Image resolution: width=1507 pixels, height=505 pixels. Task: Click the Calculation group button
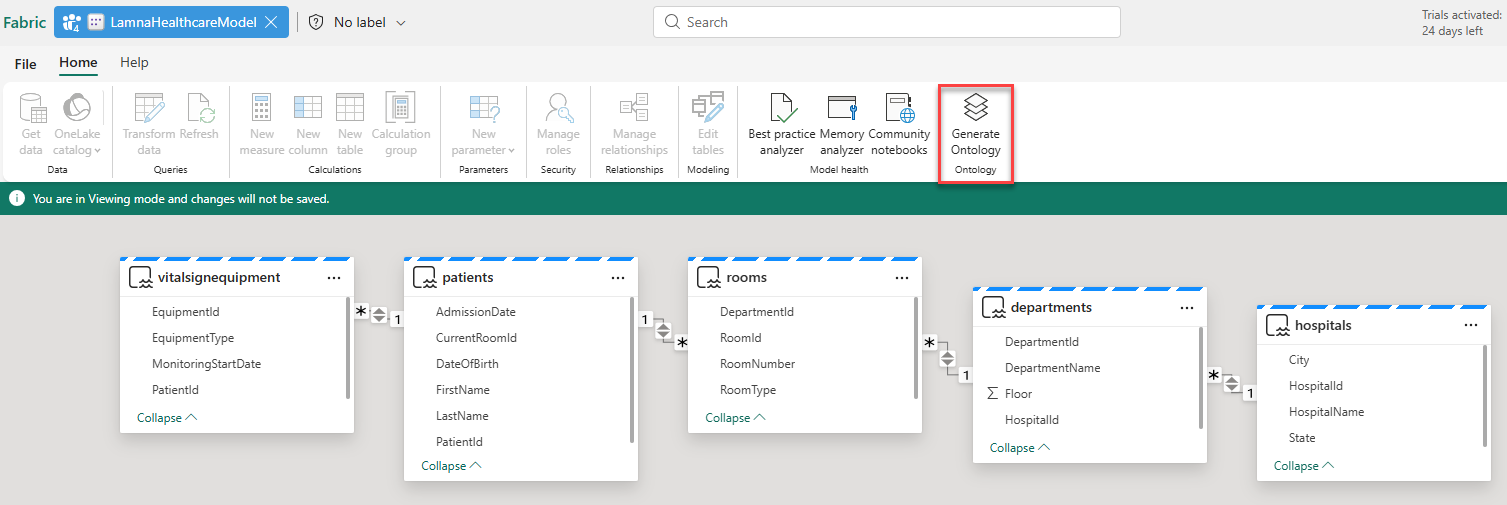(x=401, y=125)
